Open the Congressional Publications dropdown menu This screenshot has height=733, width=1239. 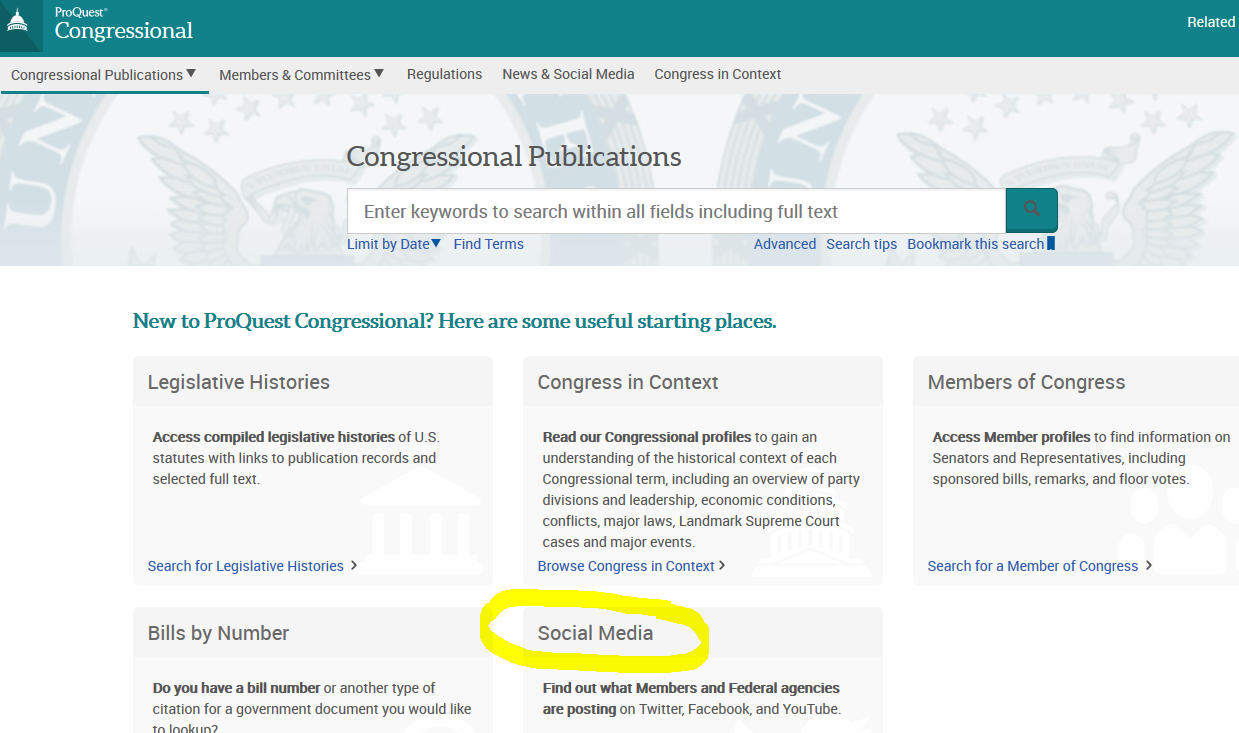pos(104,75)
